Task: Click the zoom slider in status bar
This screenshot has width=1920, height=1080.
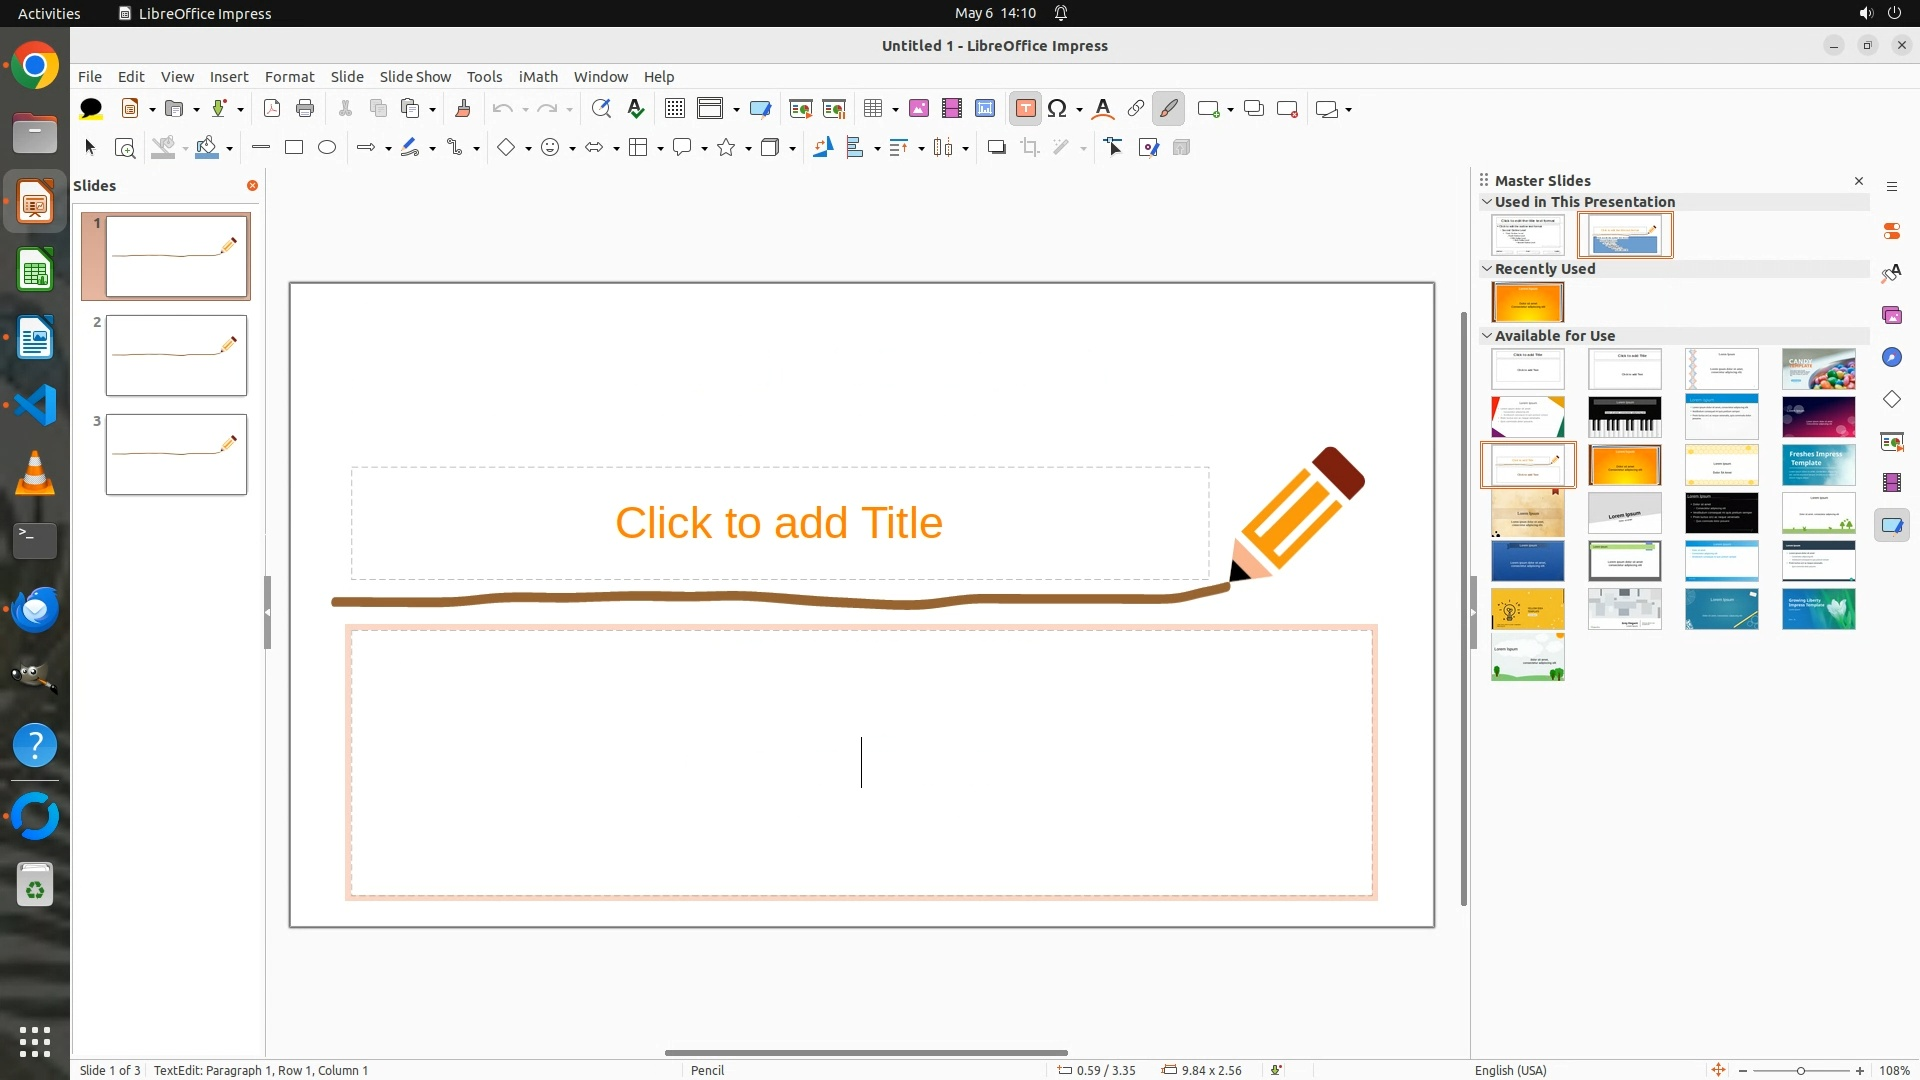Action: point(1800,1070)
